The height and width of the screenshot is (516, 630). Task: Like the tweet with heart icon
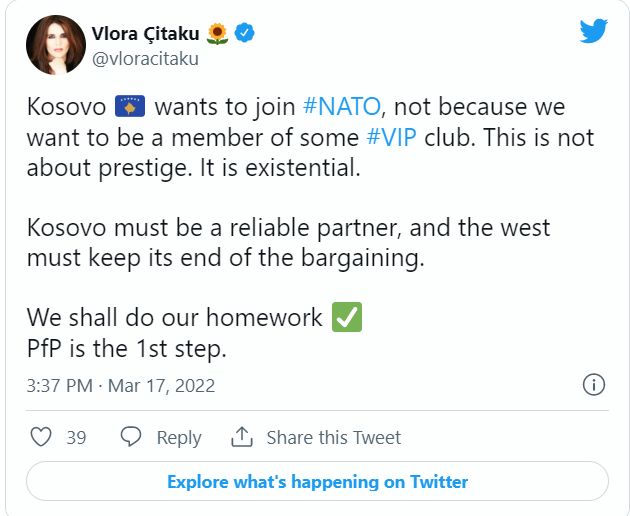41,436
